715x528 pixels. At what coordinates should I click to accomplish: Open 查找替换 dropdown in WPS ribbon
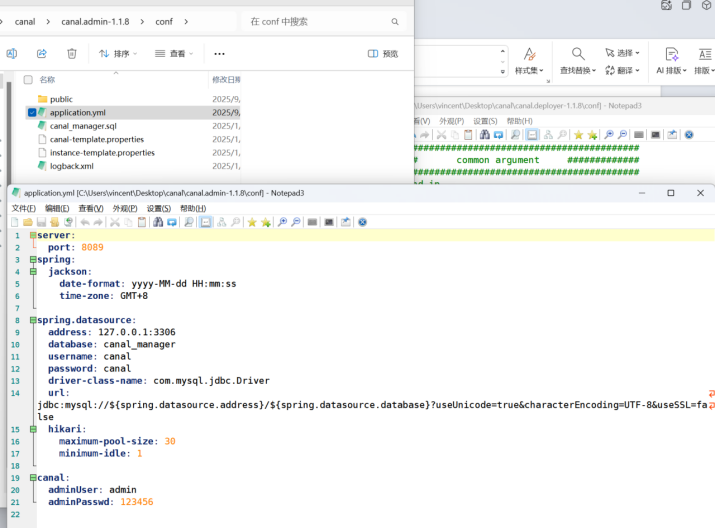[578, 61]
